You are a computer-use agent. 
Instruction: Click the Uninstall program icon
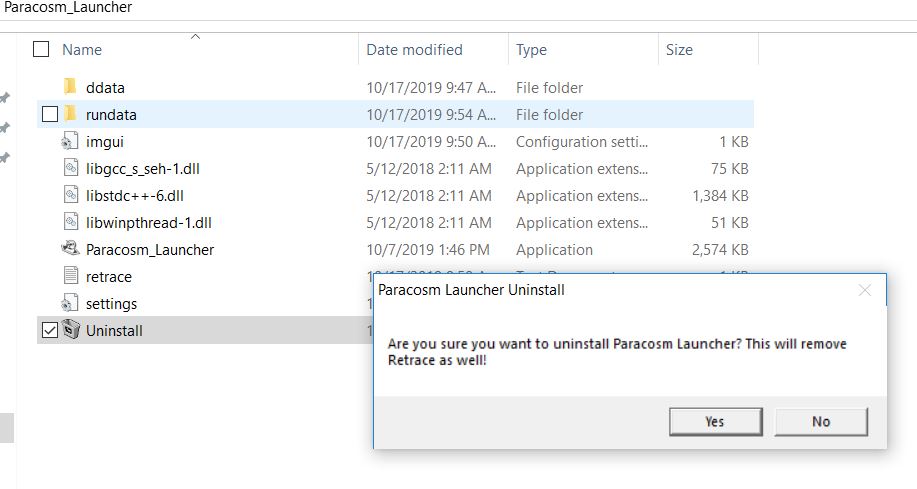pos(70,329)
